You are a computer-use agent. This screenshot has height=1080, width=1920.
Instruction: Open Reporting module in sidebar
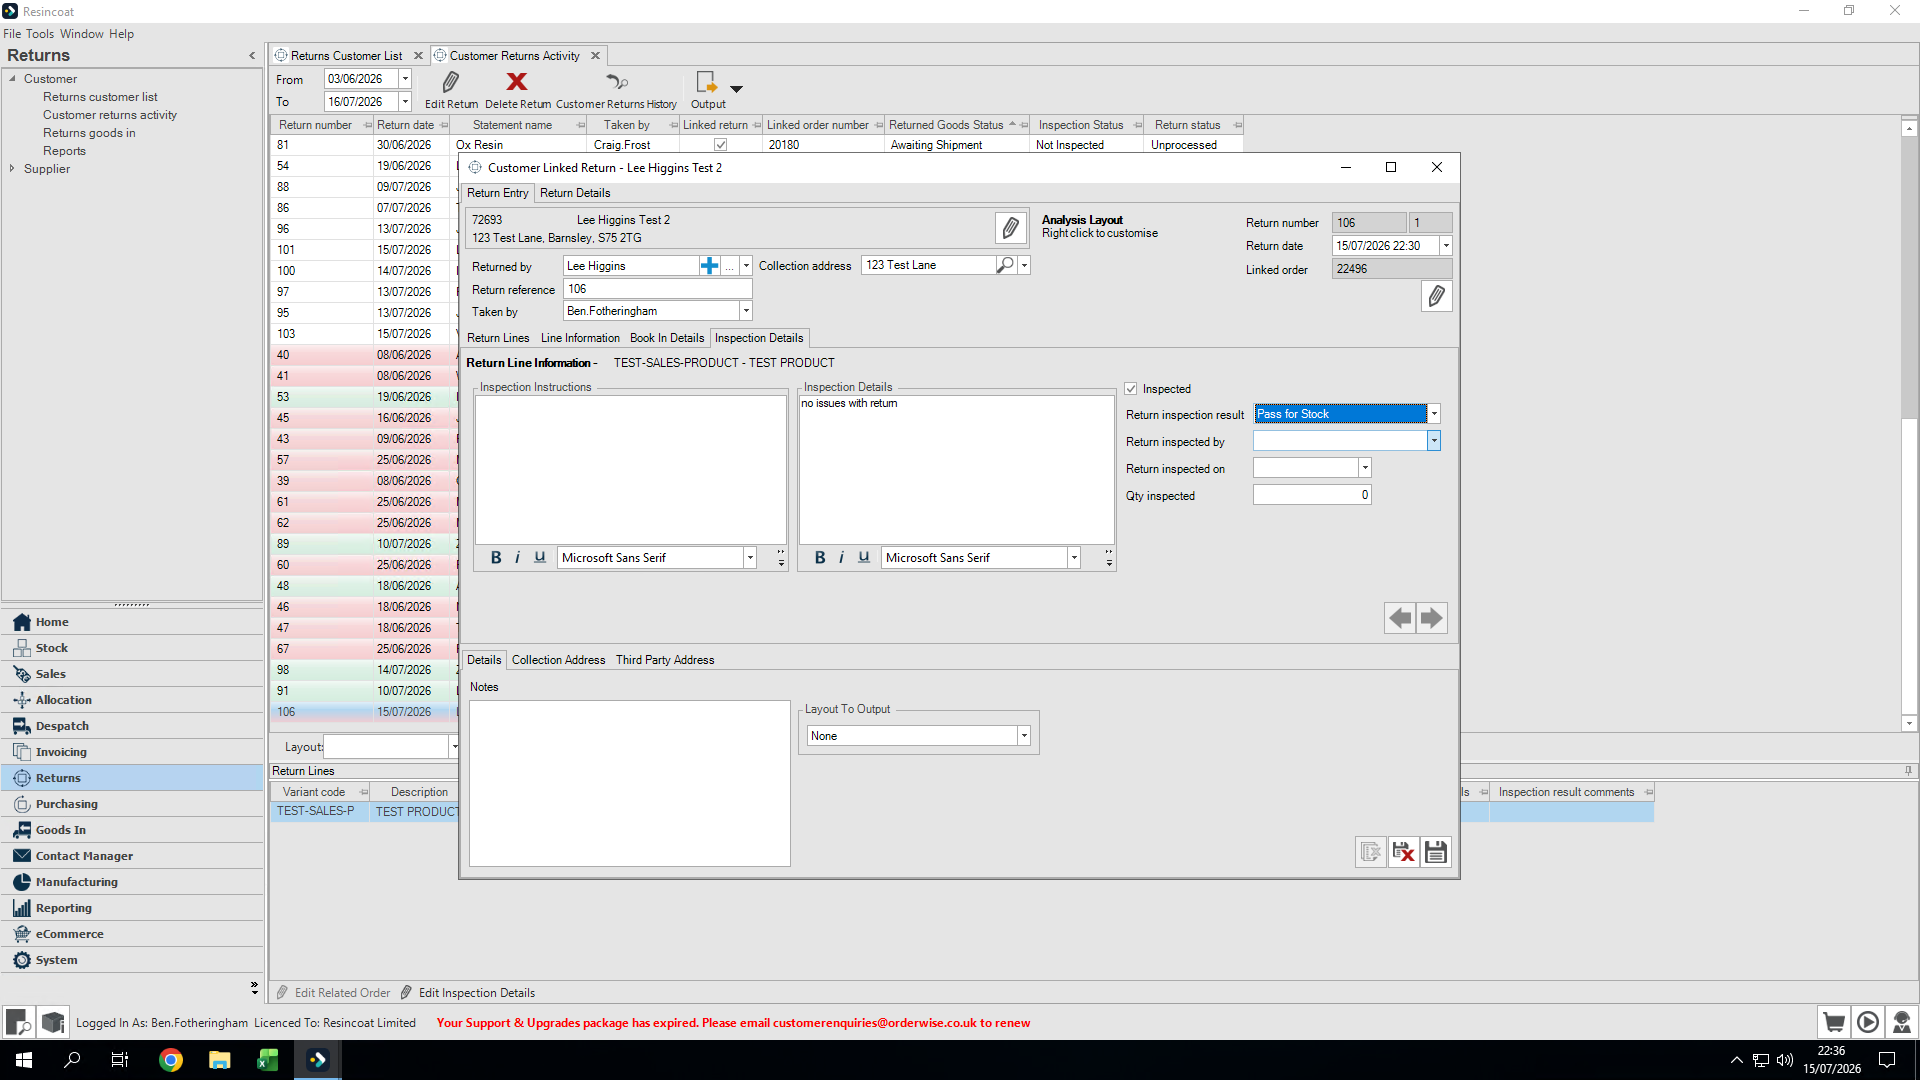[132, 908]
